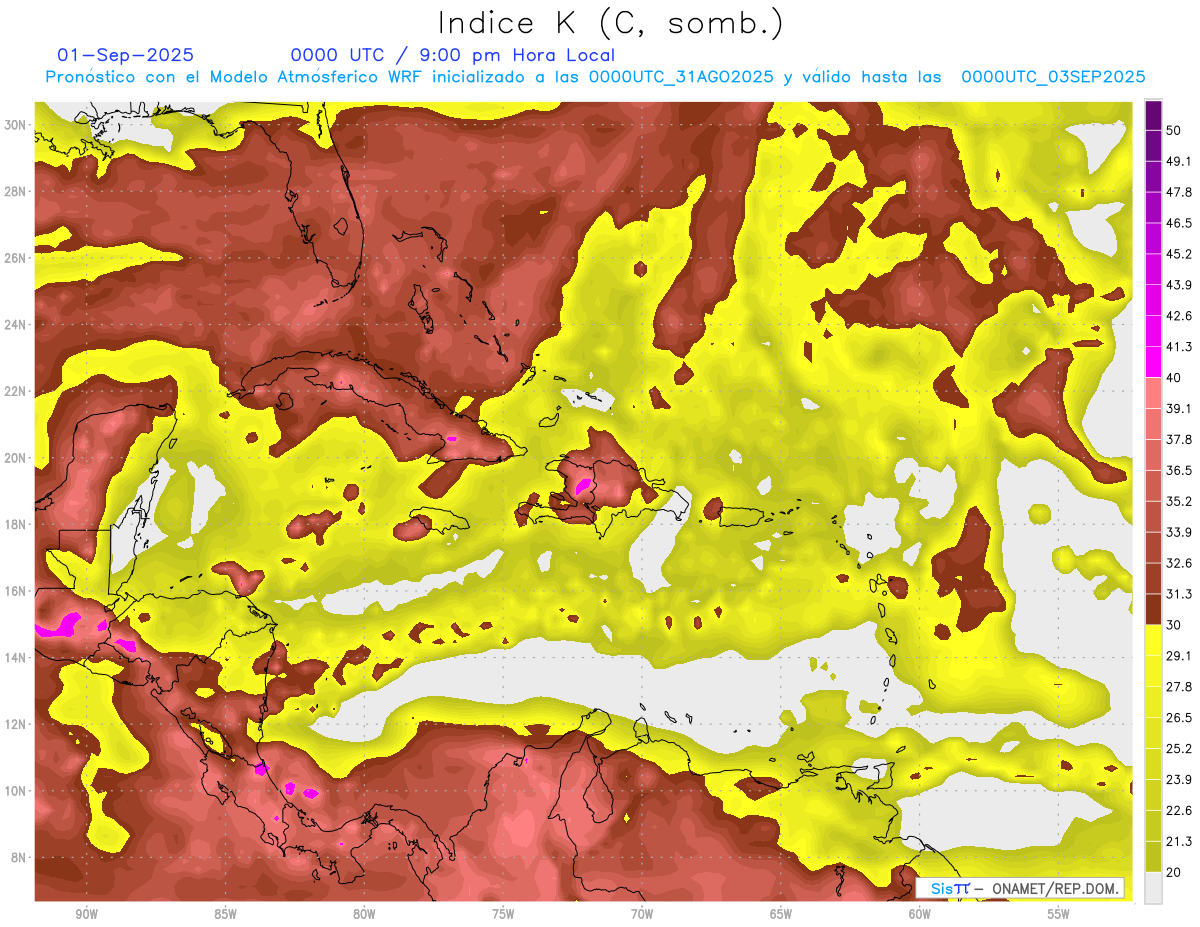
Task: Click the colorbar value 46.5
Action: click(1179, 223)
